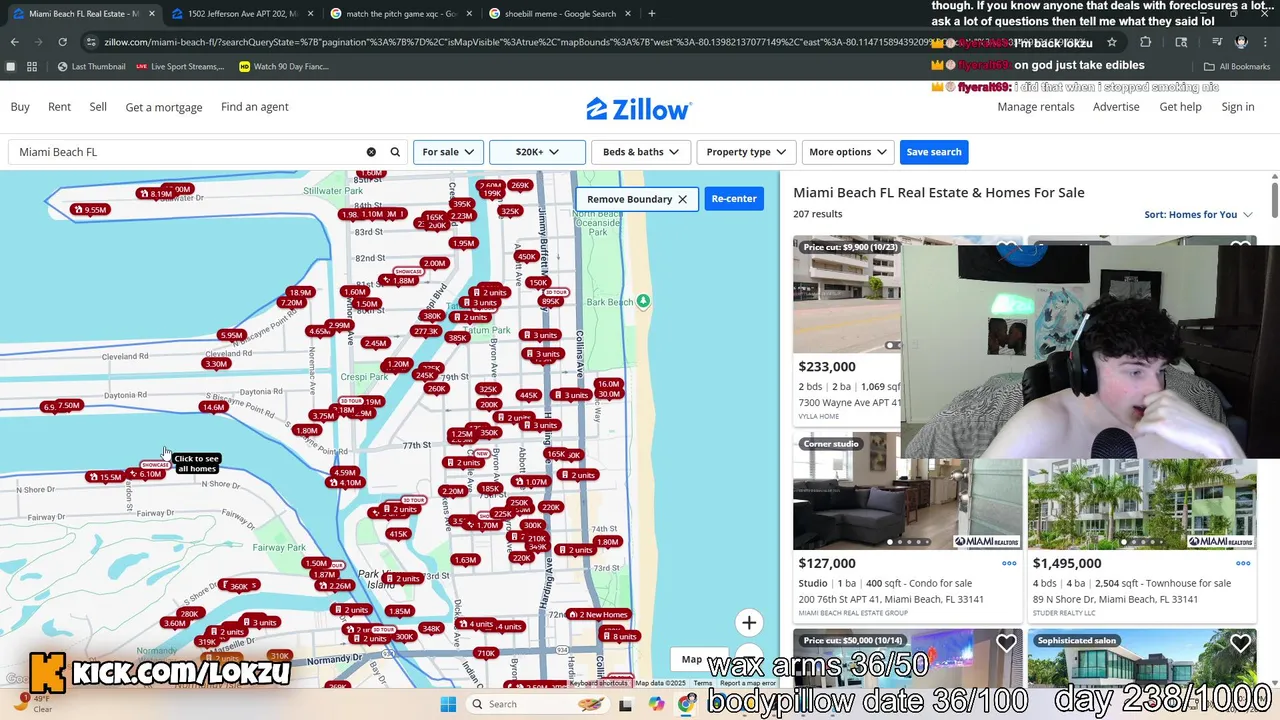The height and width of the screenshot is (720, 1280).
Task: Open Manage rentals link
Action: [1036, 107]
